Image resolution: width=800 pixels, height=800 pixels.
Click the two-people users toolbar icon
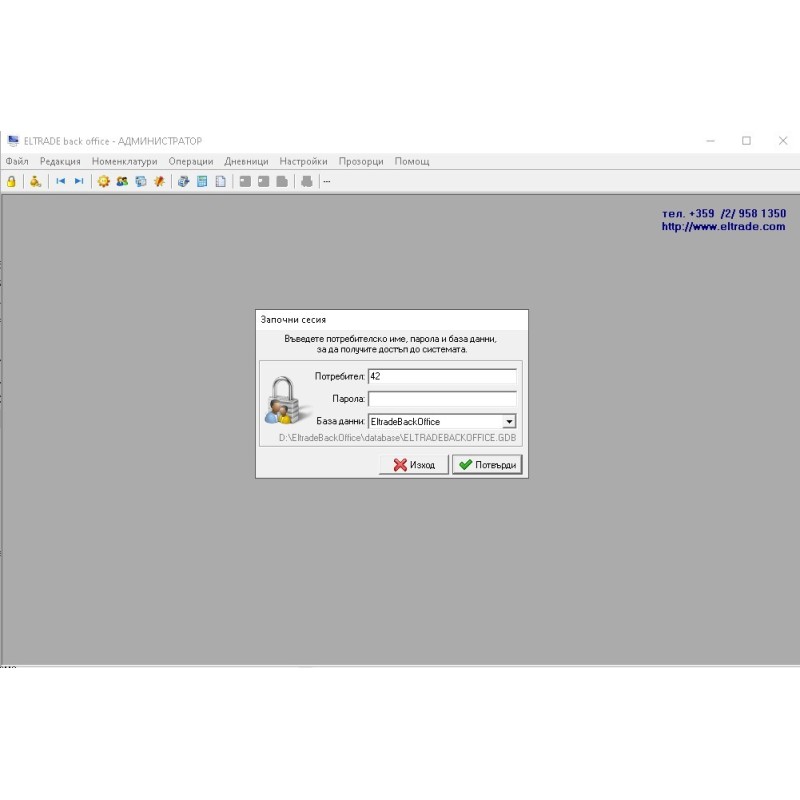click(x=122, y=181)
